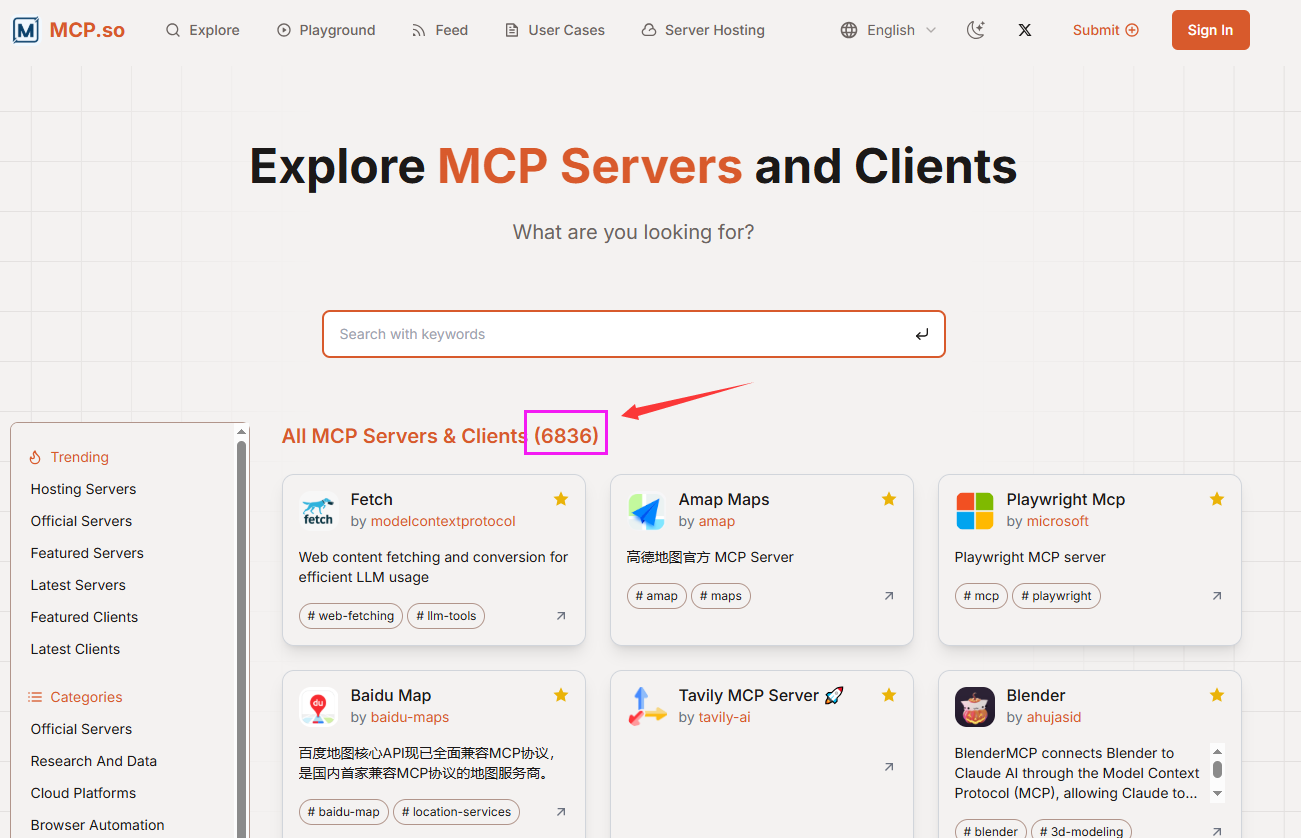Open ahujasid author link

click(1054, 717)
